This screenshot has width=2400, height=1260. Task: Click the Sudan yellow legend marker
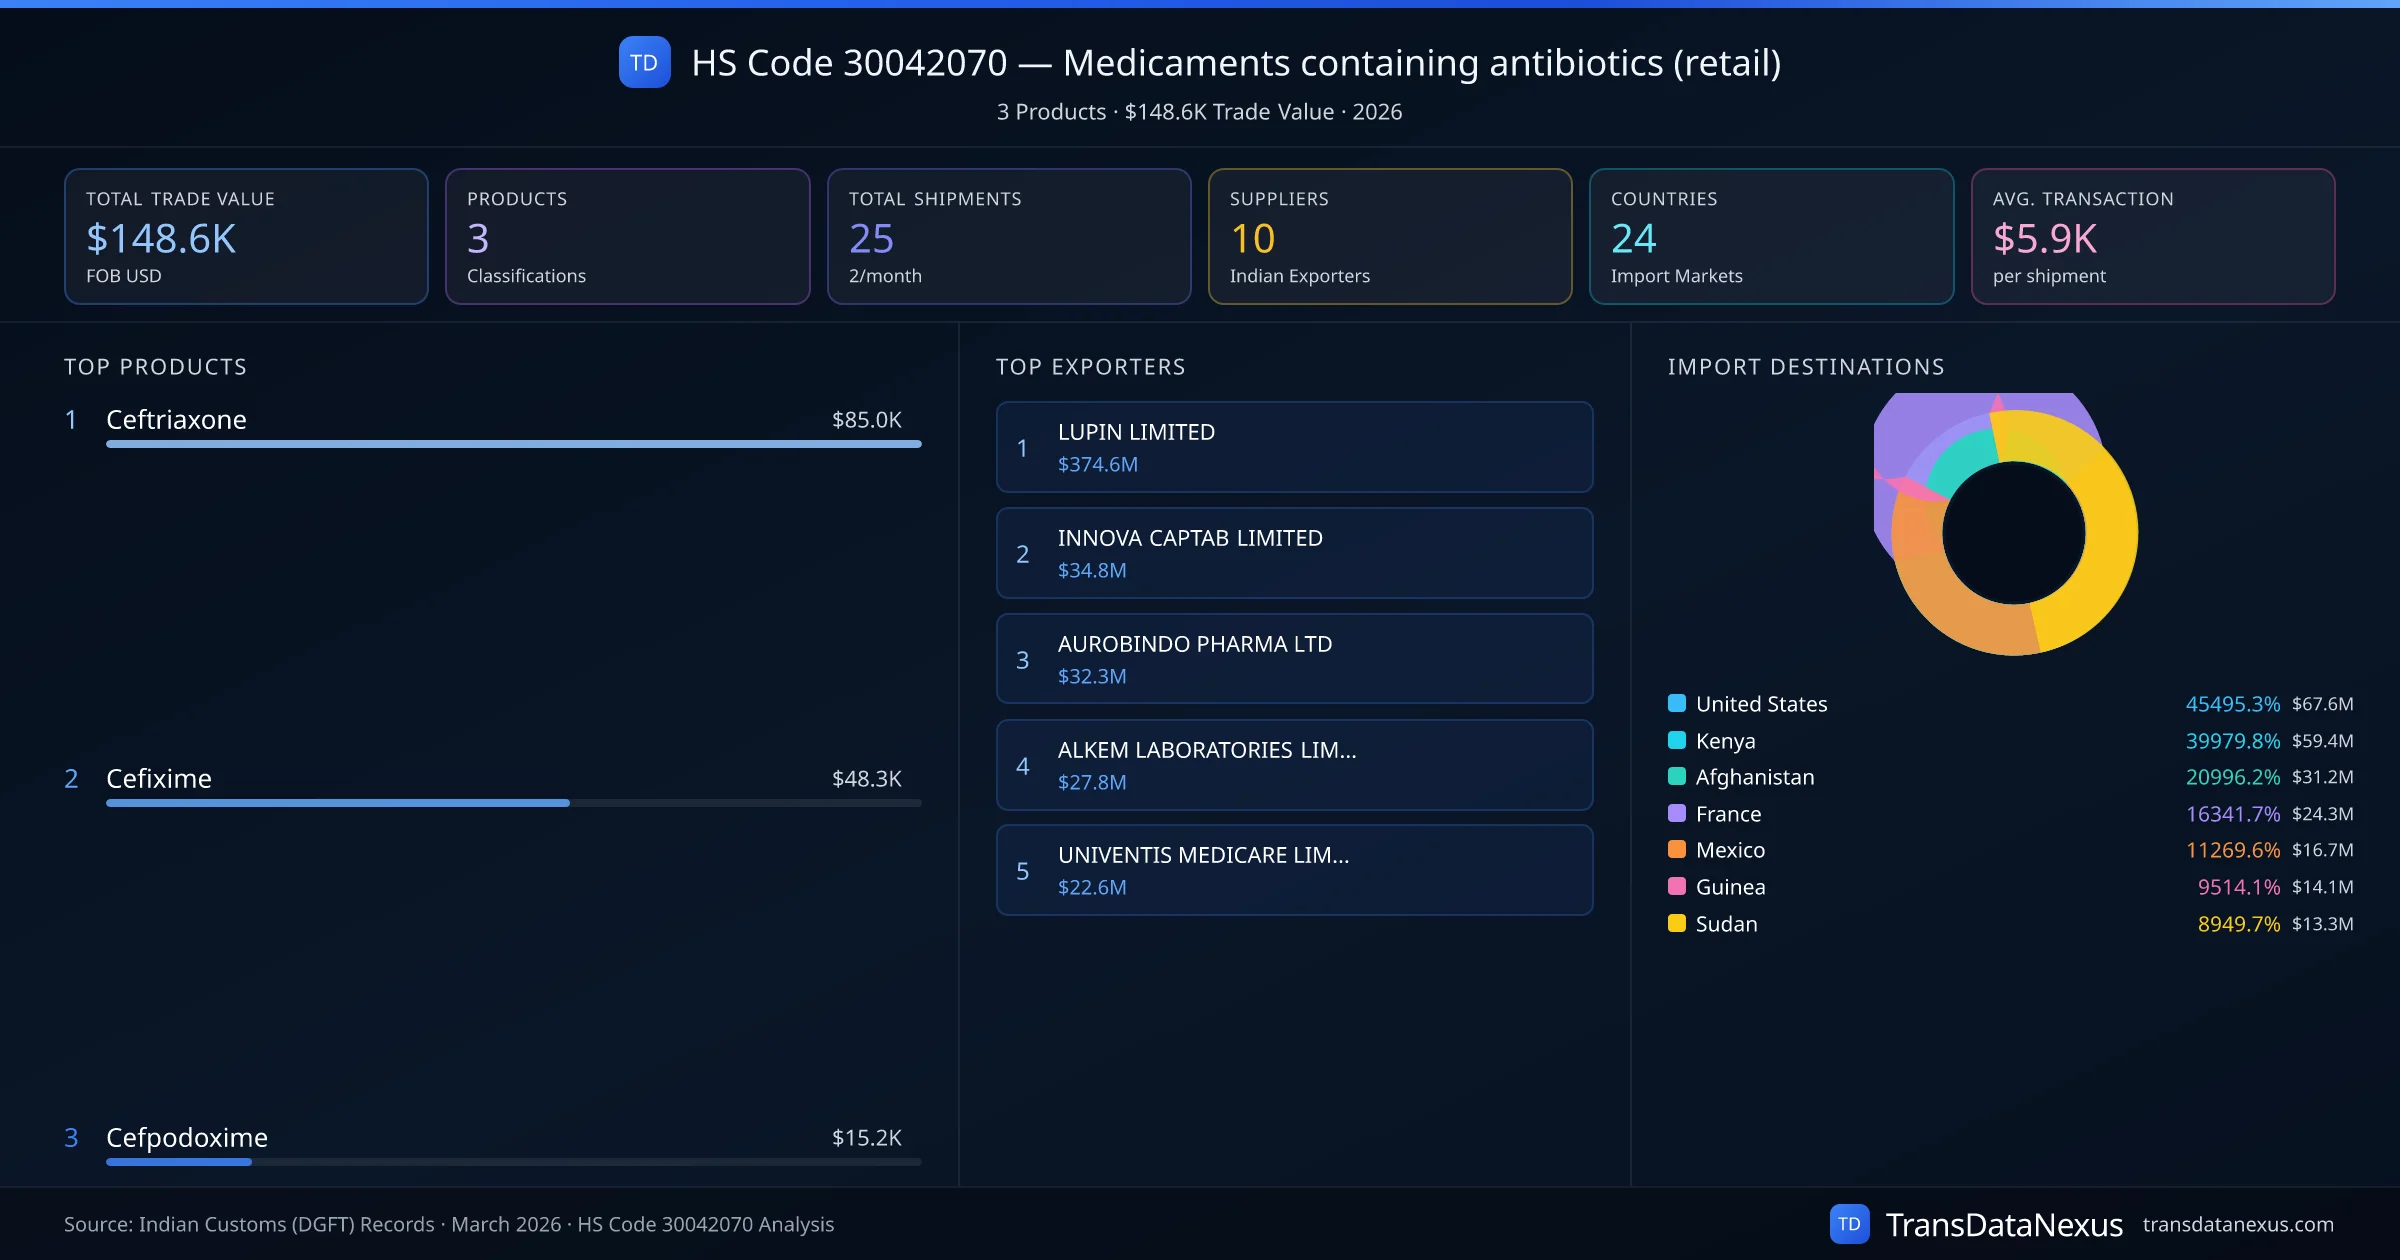1677,923
